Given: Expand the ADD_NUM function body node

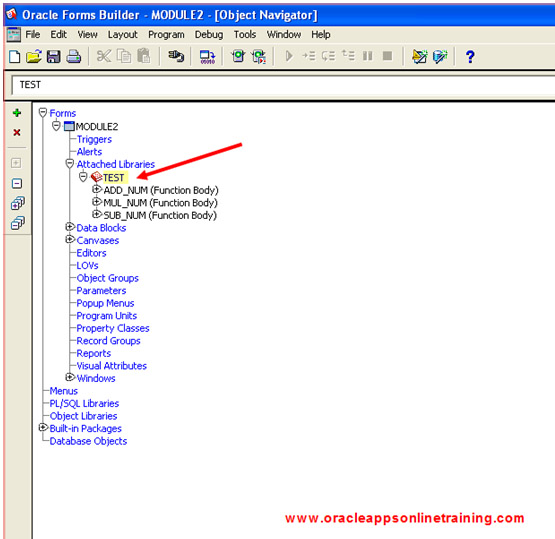Looking at the screenshot, I should click(x=97, y=190).
